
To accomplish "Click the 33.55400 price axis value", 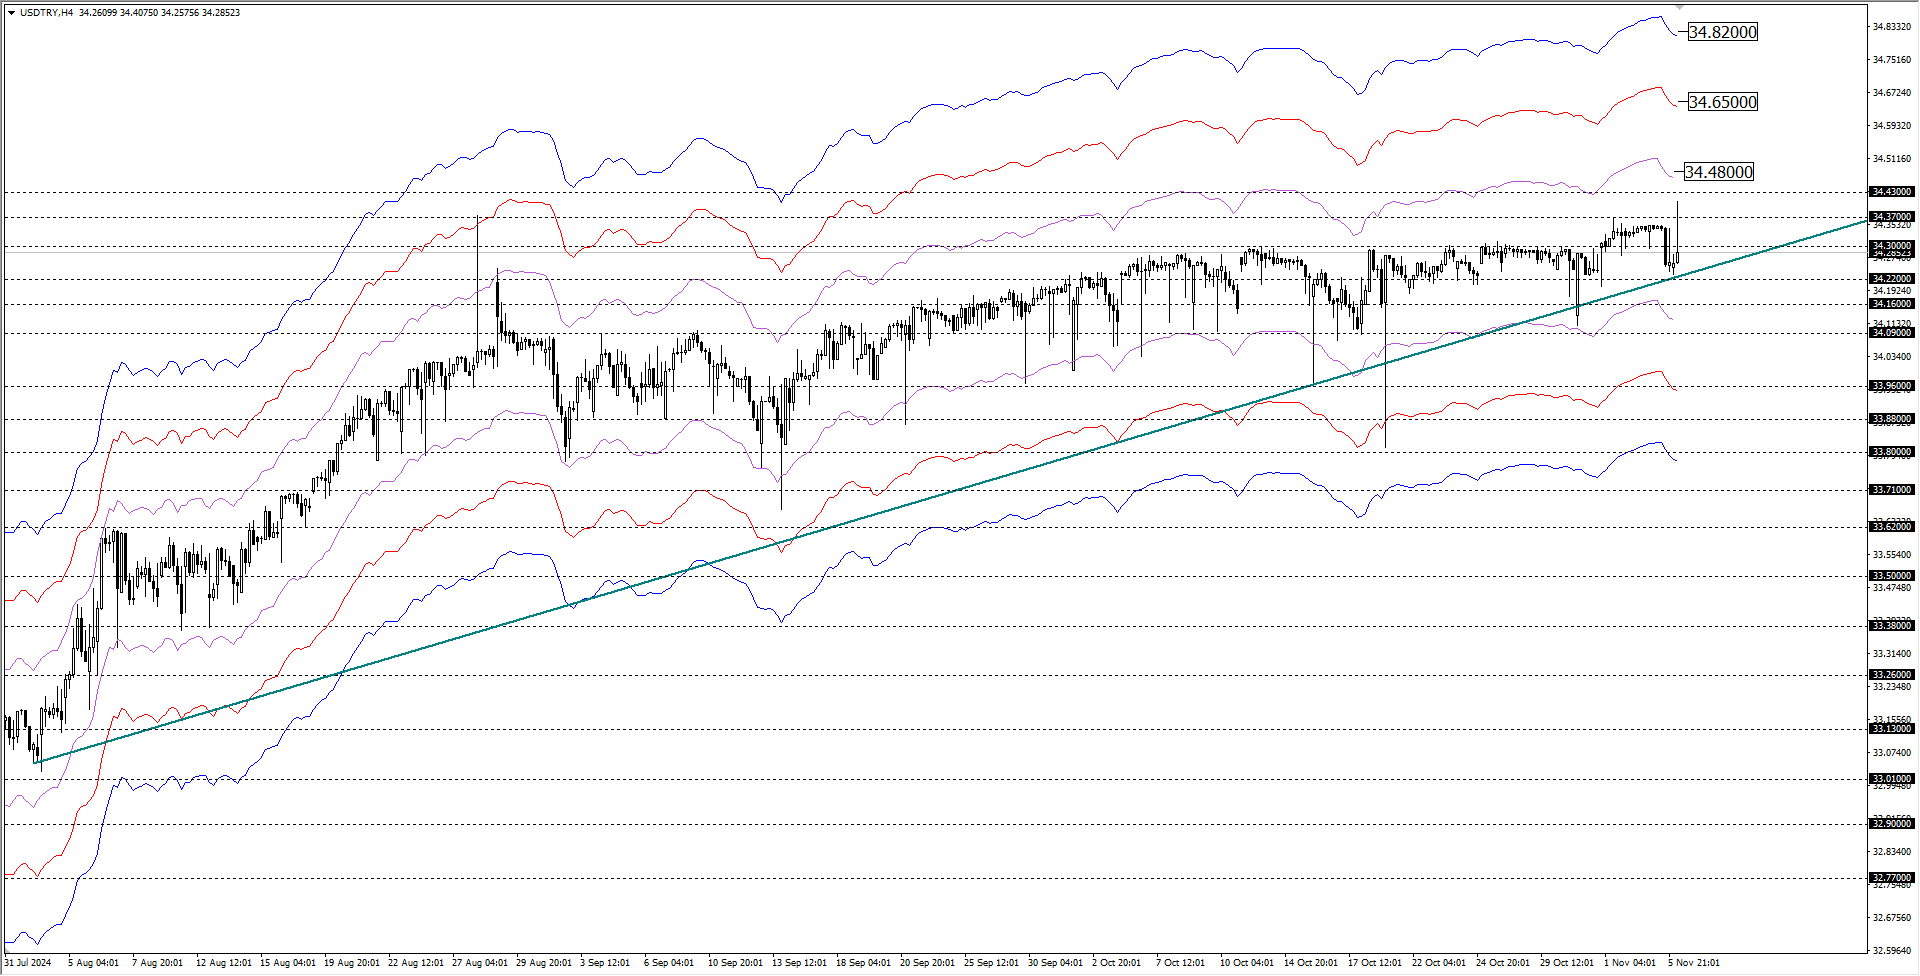I will point(1892,555).
